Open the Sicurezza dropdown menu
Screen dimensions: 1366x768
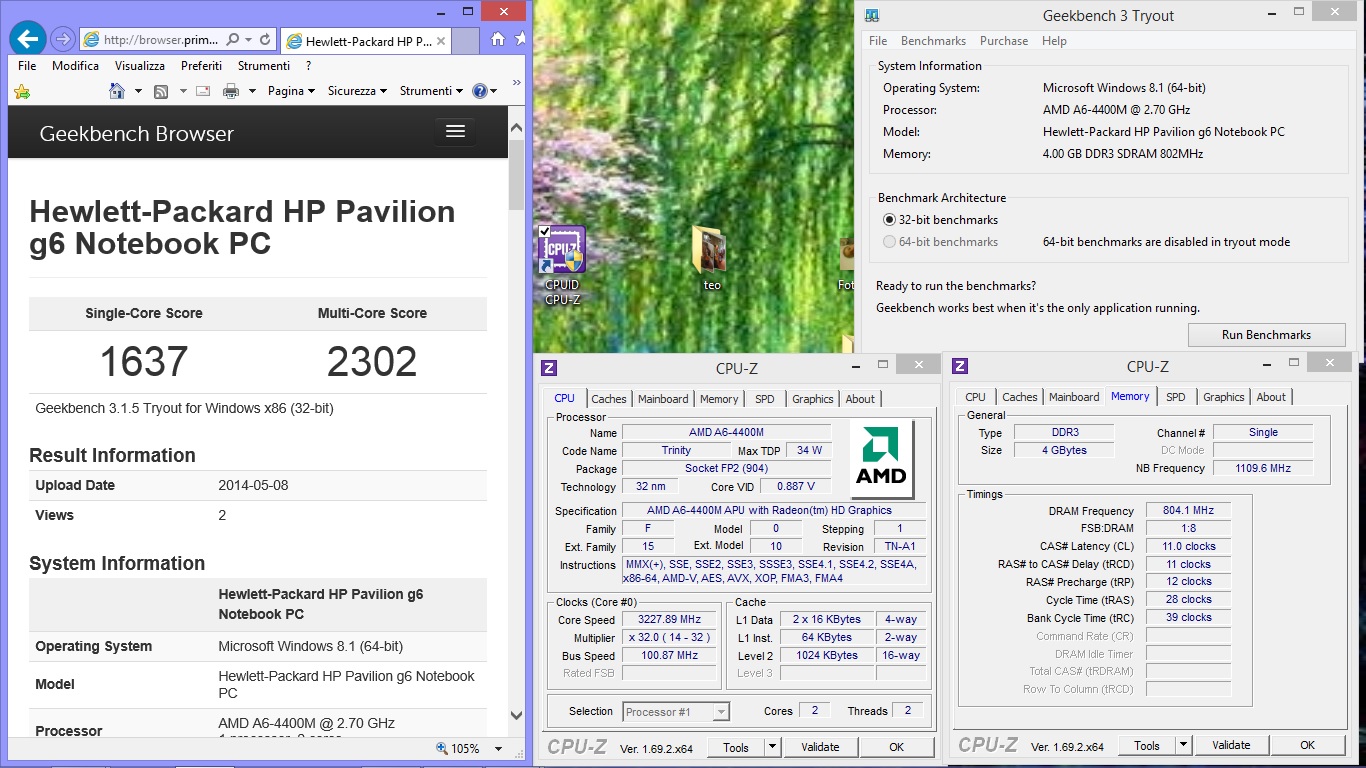(x=357, y=91)
